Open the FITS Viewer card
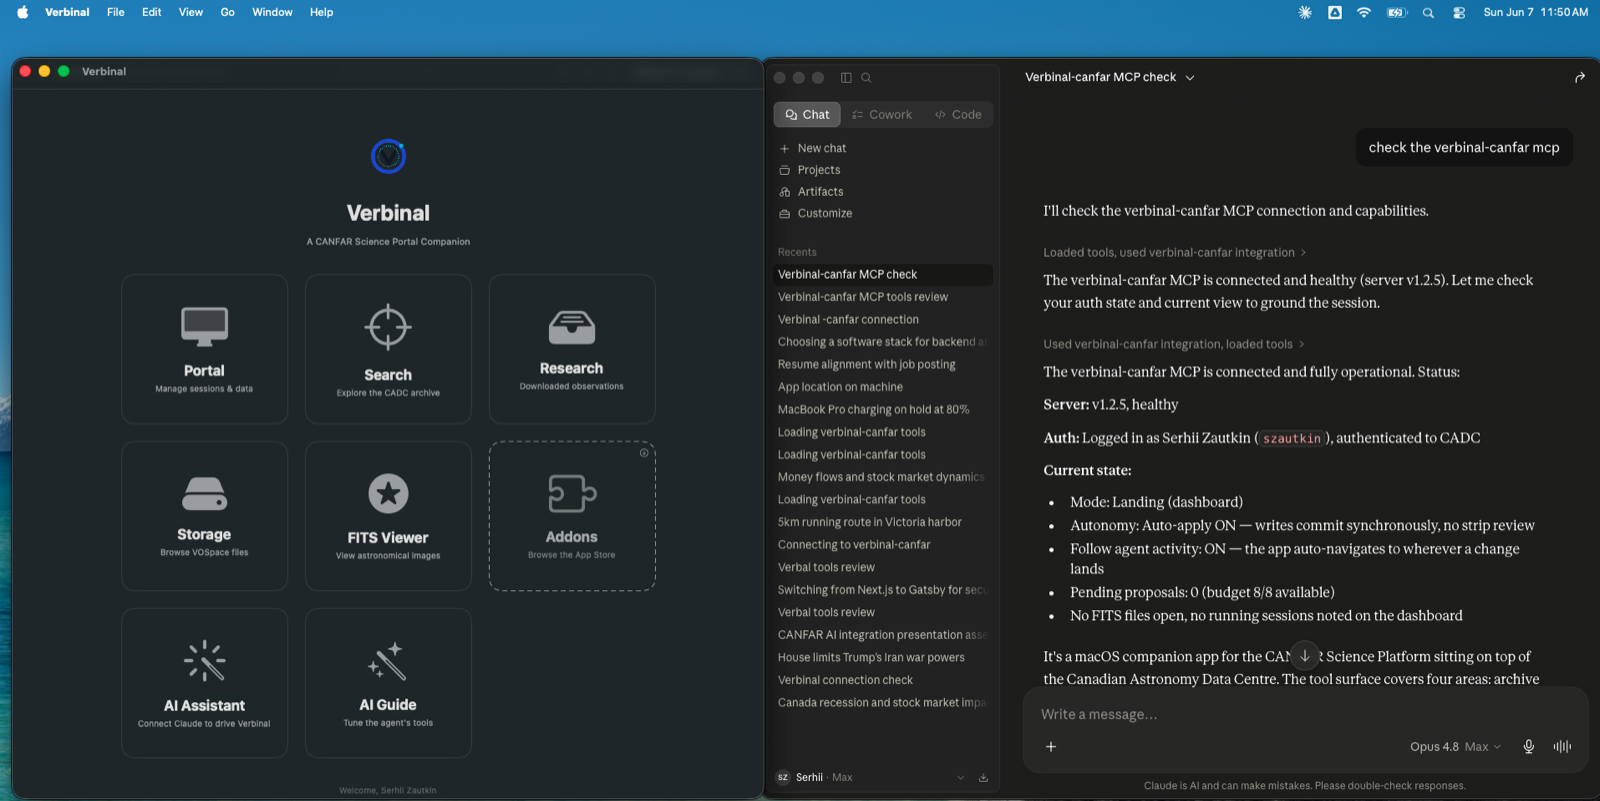1600x801 pixels. [388, 516]
